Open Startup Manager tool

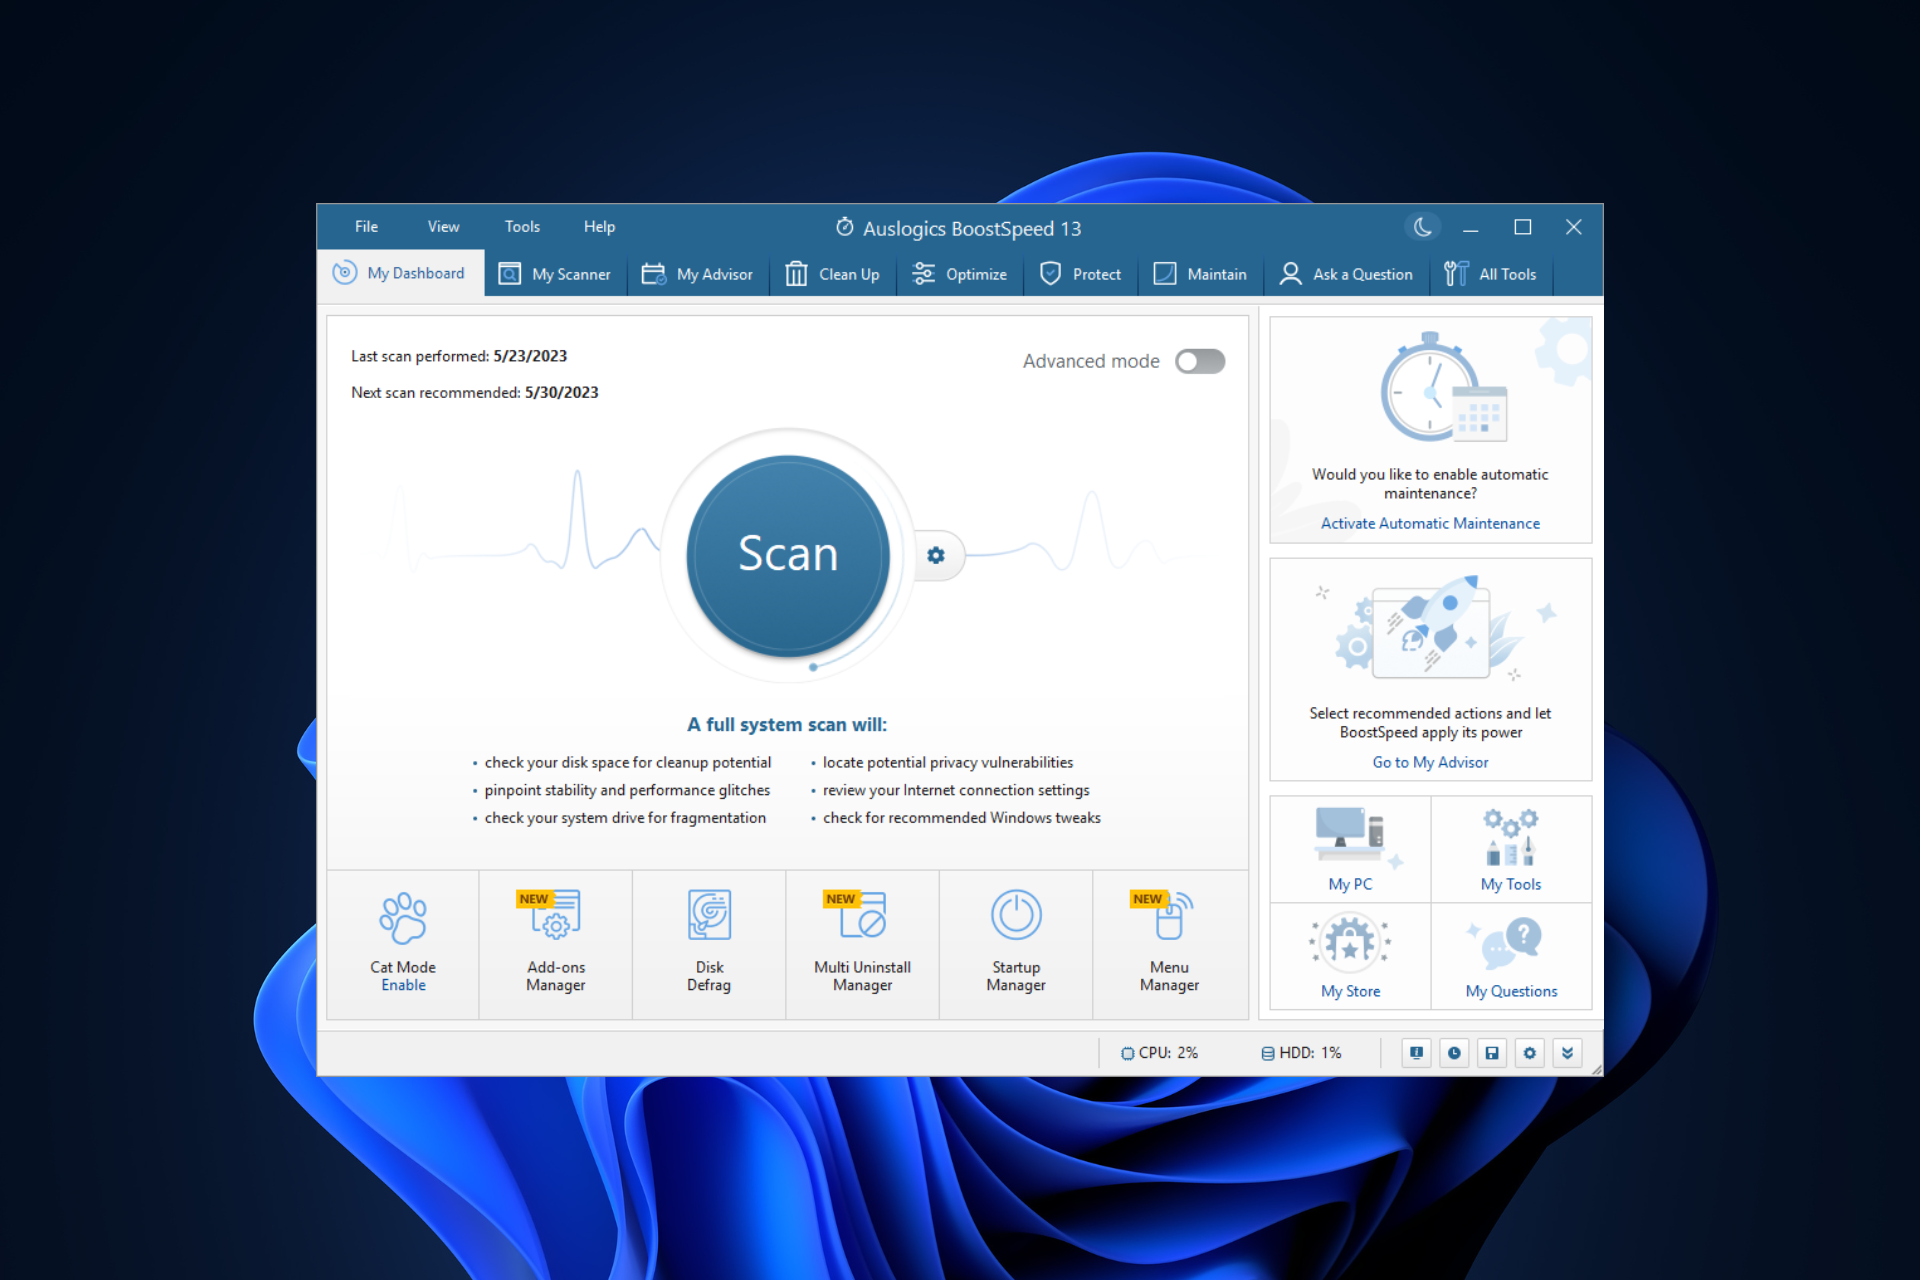1016,944
